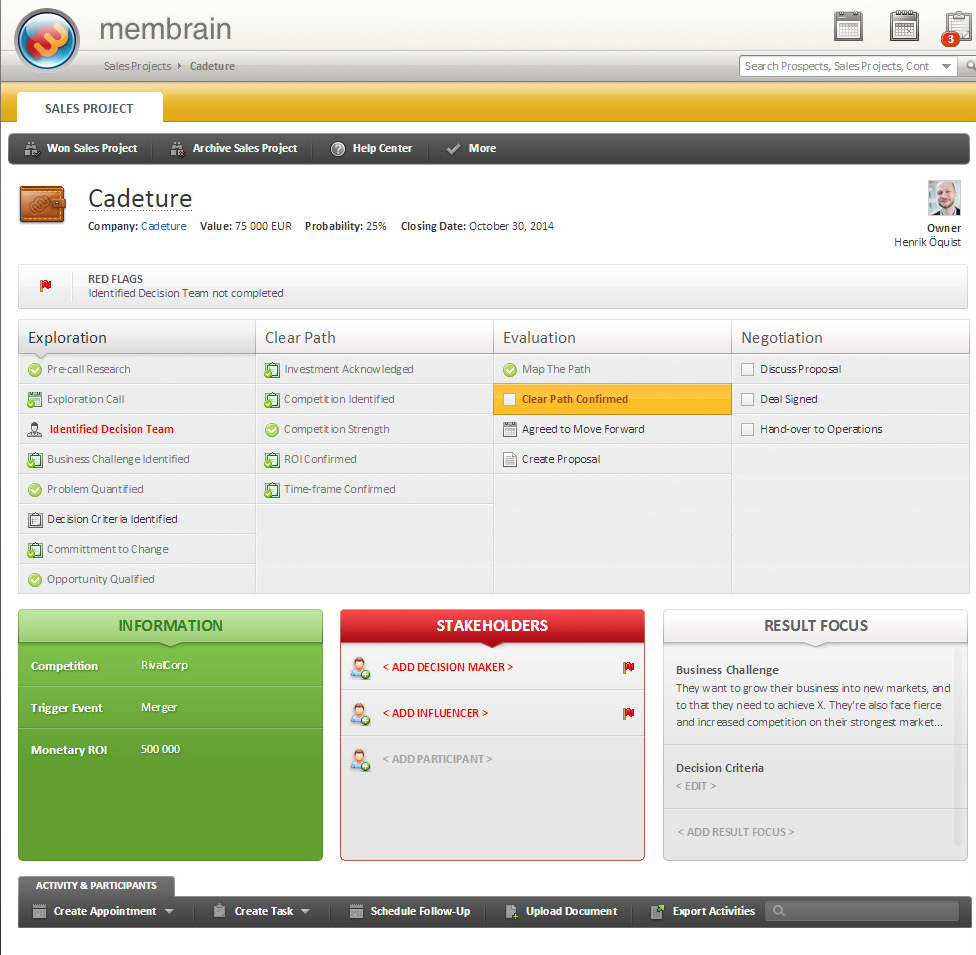976x955 pixels.
Task: Click < EDIT > under Decision Criteria
Action: [696, 786]
